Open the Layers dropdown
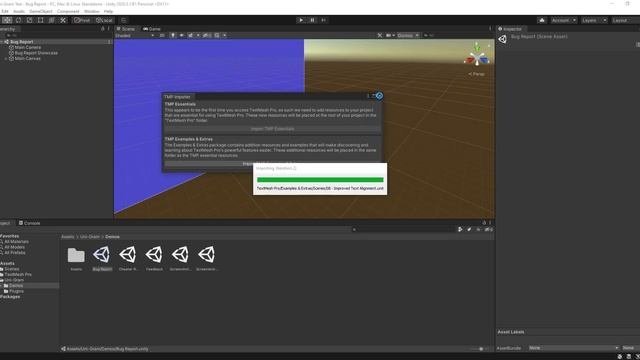Screen dimensions: 640x360 (594, 20)
